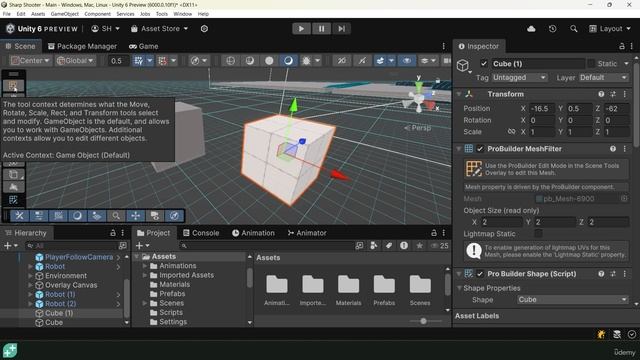Image resolution: width=640 pixels, height=360 pixels.
Task: Expand the Imported Assets folder in the Project tree
Action: pos(144,276)
